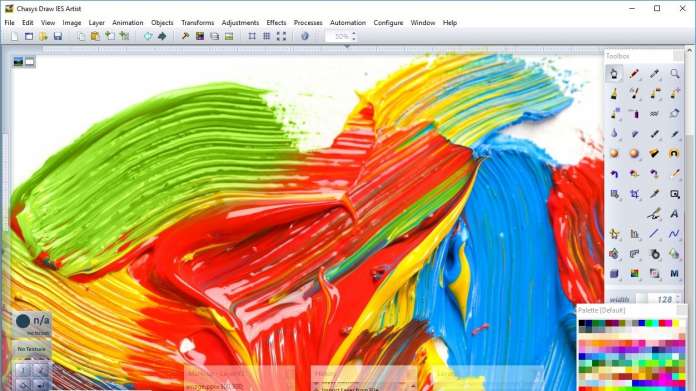Increase the zoom percentage stepper
The height and width of the screenshot is (391, 696).
click(354, 34)
